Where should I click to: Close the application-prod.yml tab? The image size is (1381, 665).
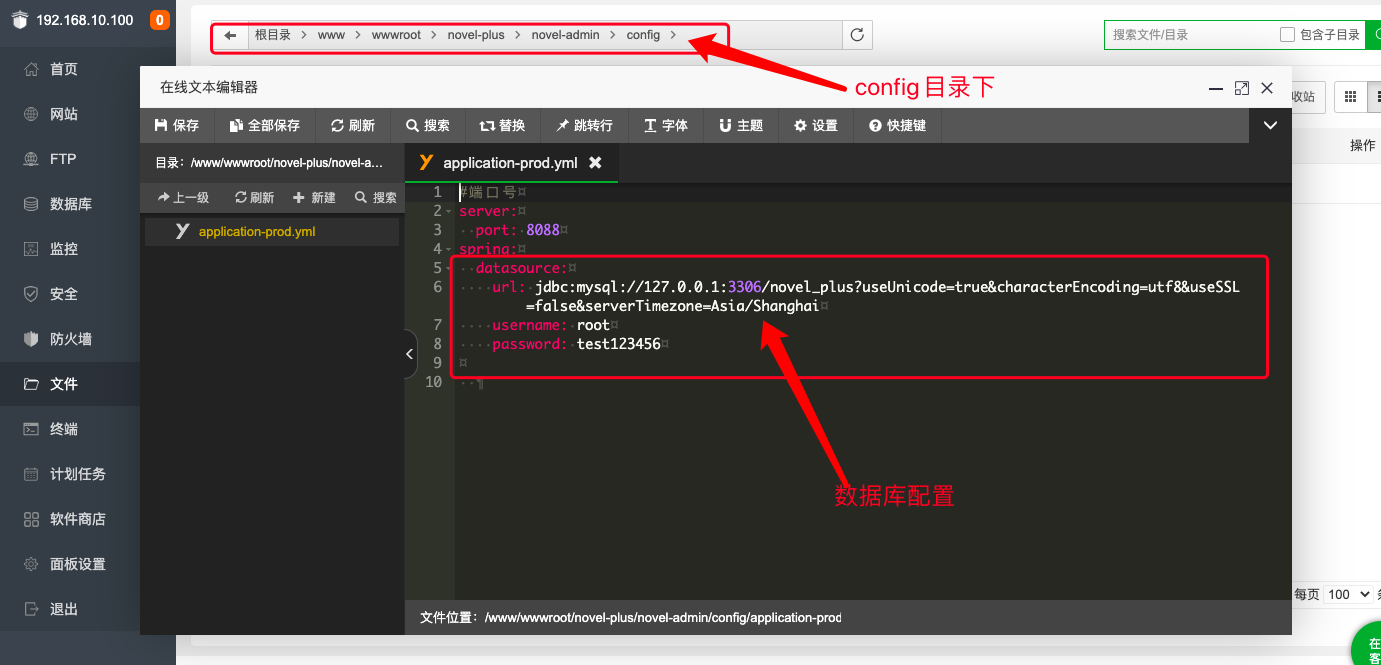(595, 162)
